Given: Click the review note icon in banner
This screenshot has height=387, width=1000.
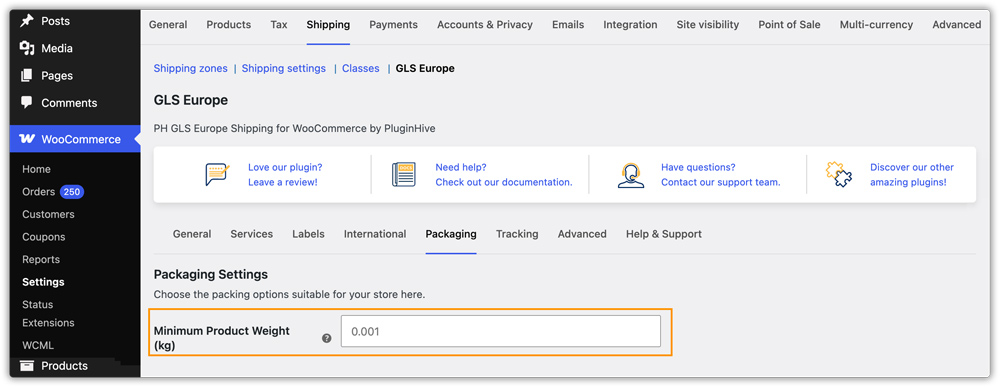Looking at the screenshot, I should pyautogui.click(x=217, y=175).
